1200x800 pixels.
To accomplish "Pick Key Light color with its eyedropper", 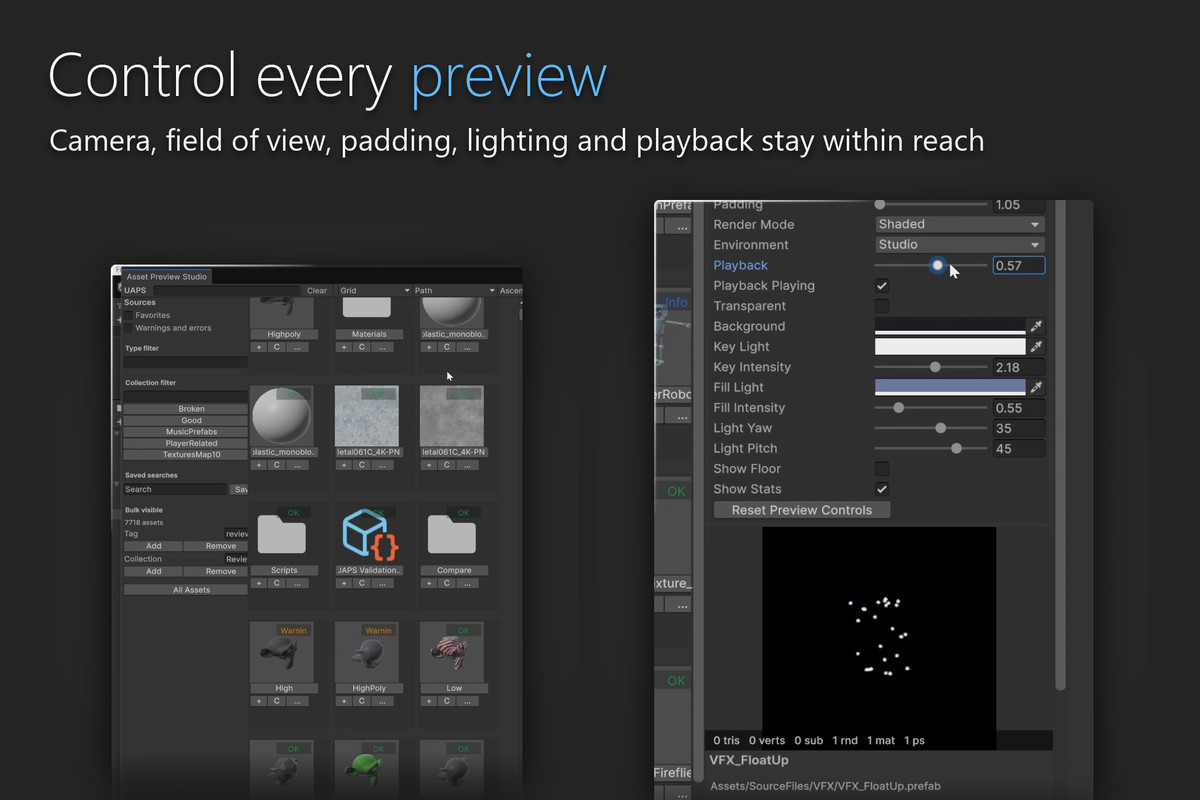I will (x=1037, y=347).
